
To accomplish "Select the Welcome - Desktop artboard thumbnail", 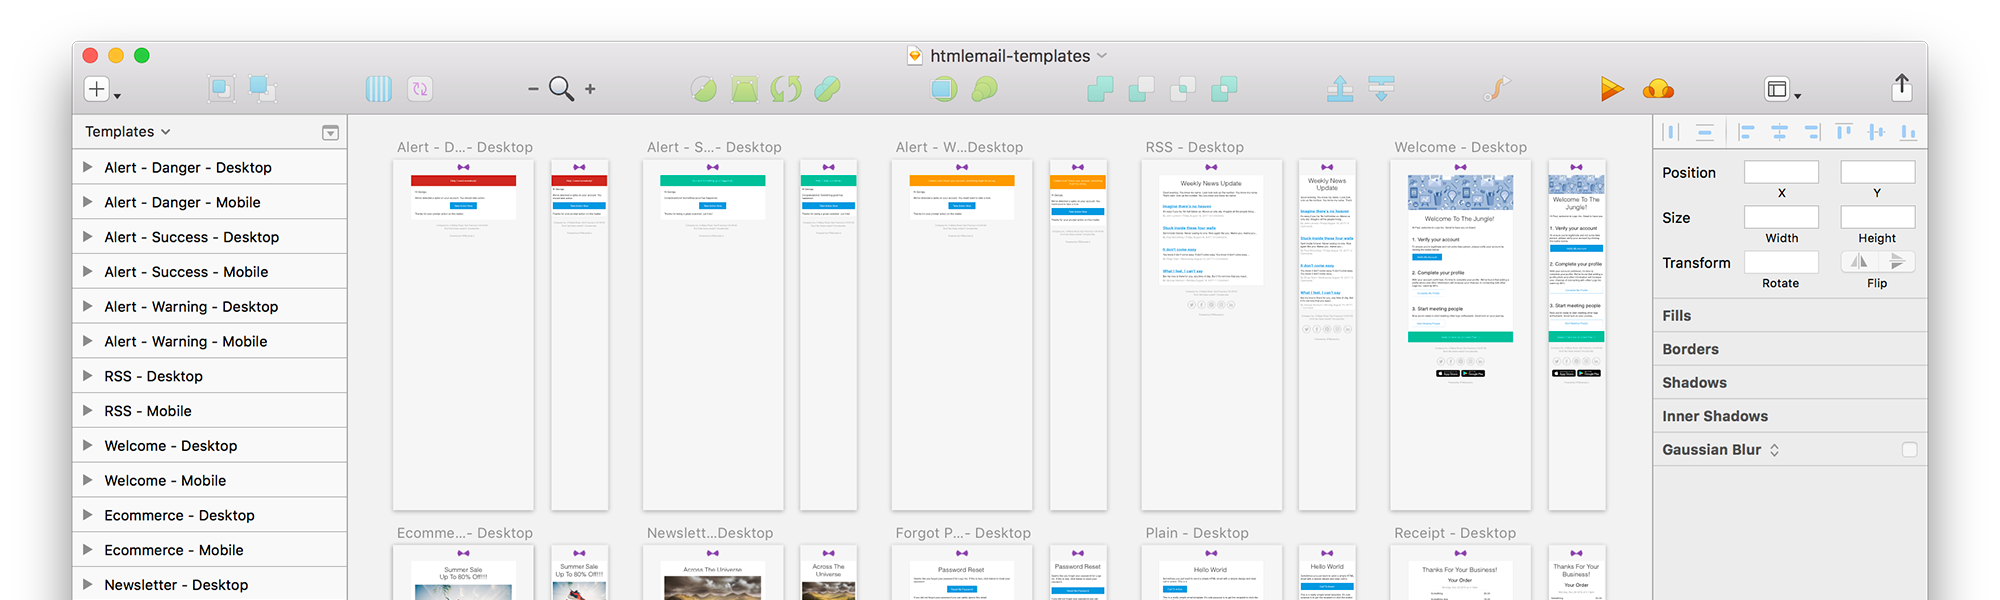I will [x=1460, y=335].
